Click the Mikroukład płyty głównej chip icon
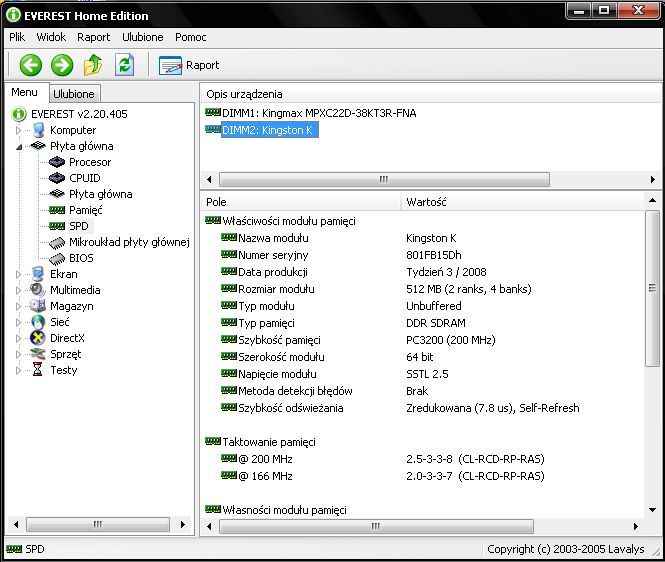665x562 pixels. point(57,243)
